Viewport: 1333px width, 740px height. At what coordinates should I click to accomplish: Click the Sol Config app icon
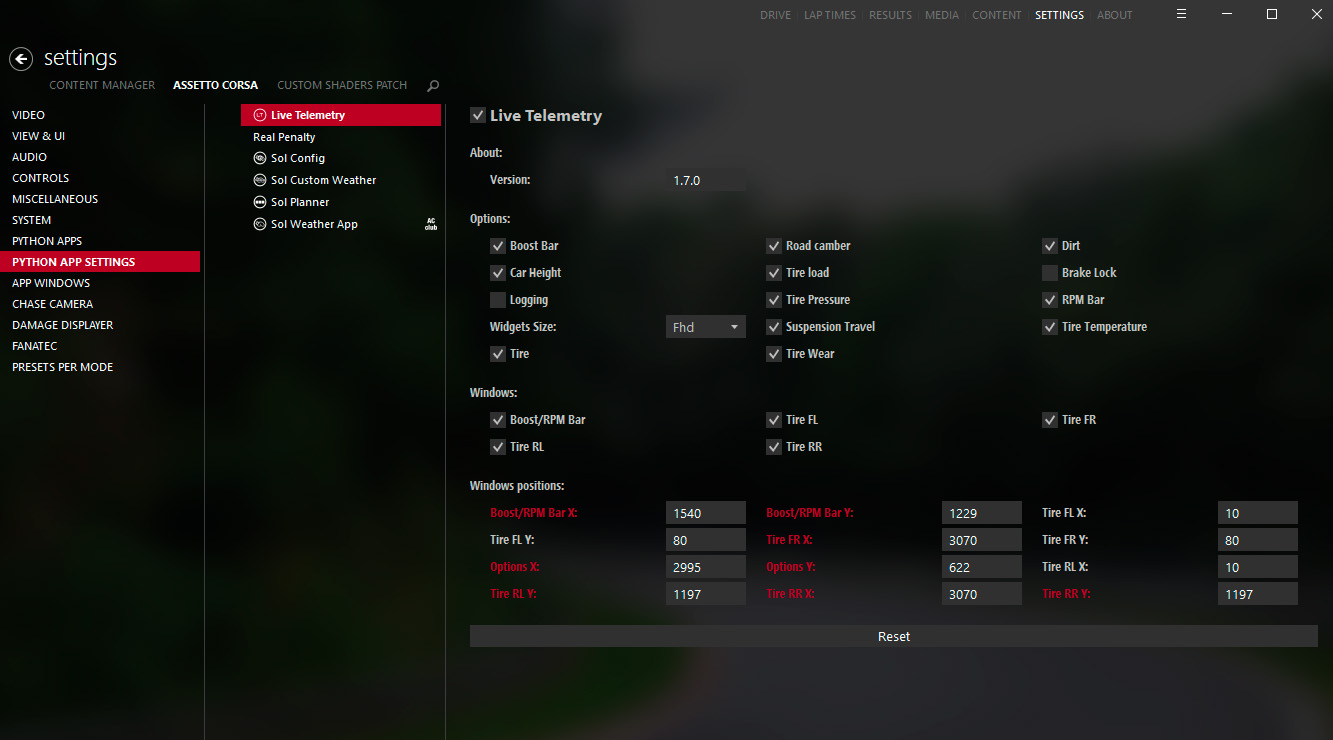[x=260, y=158]
